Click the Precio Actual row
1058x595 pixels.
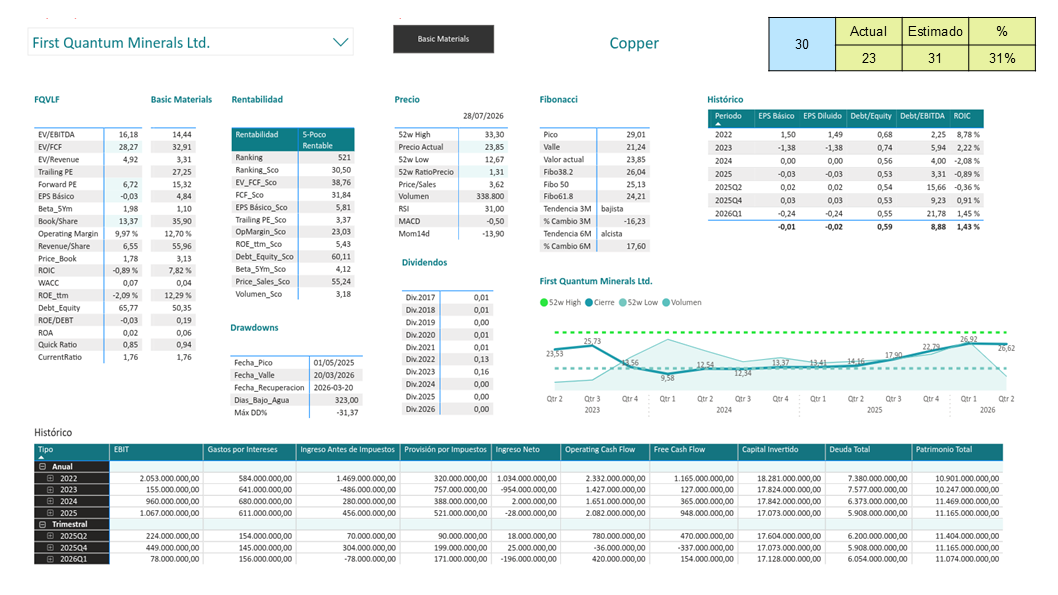[451, 147]
